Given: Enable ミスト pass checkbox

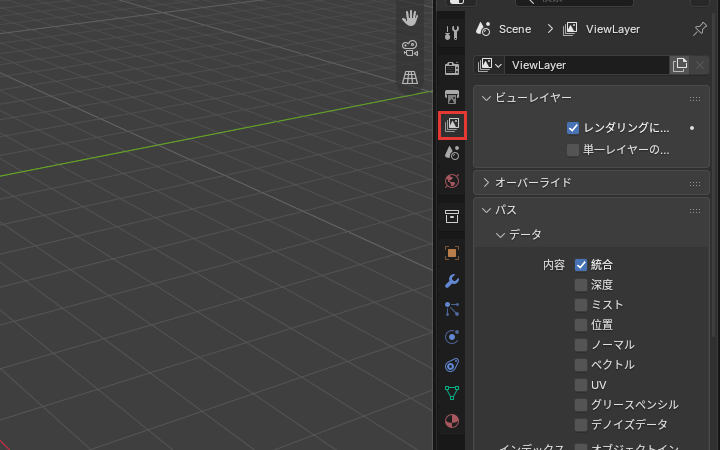Looking at the screenshot, I should [x=581, y=305].
